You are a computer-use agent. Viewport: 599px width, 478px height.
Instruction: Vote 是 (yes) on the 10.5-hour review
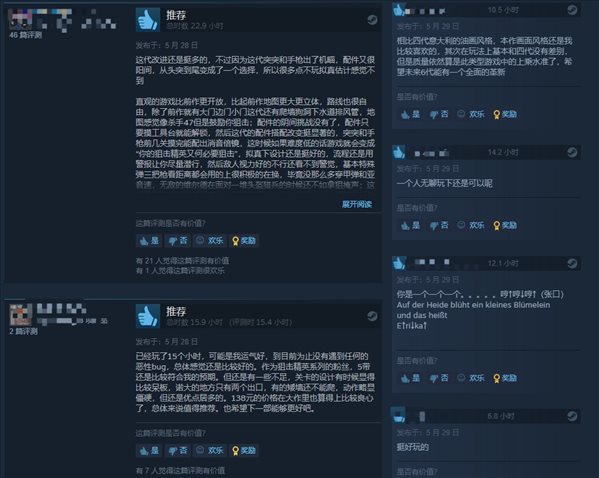(411, 114)
